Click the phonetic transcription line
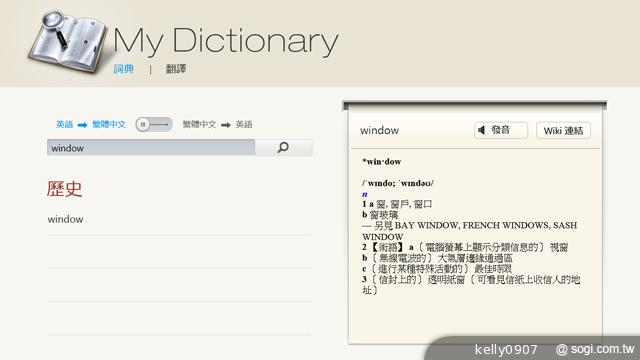 click(x=398, y=183)
